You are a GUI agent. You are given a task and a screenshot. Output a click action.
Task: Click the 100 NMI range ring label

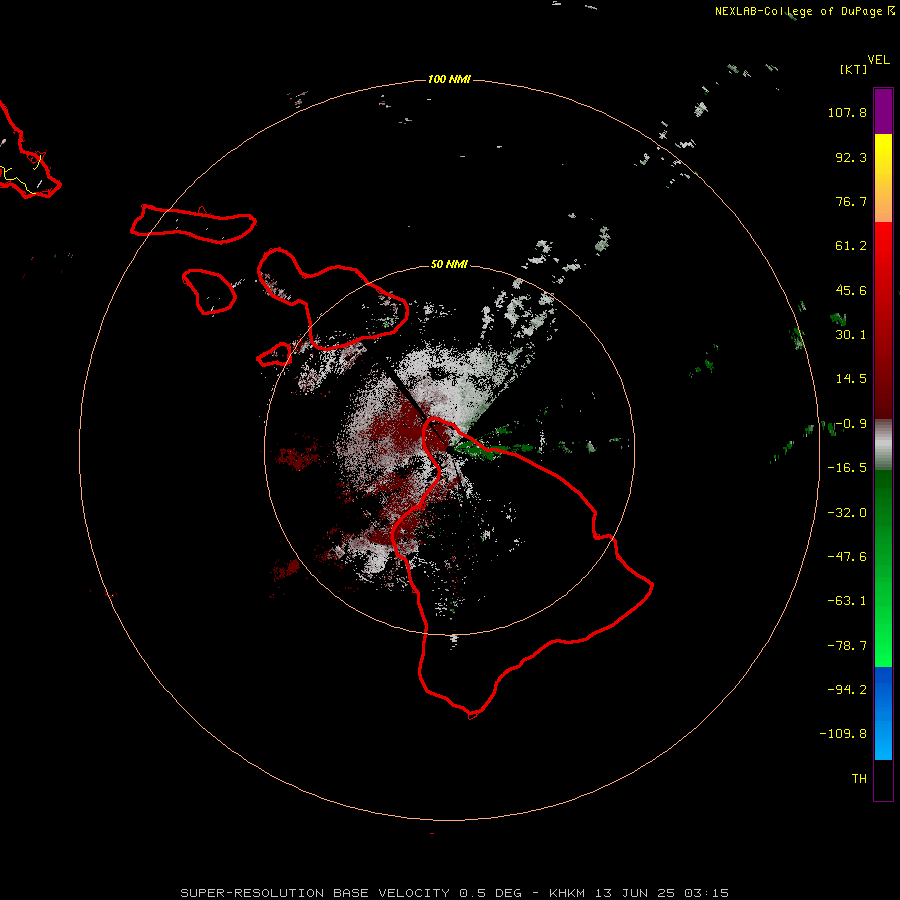pos(449,79)
